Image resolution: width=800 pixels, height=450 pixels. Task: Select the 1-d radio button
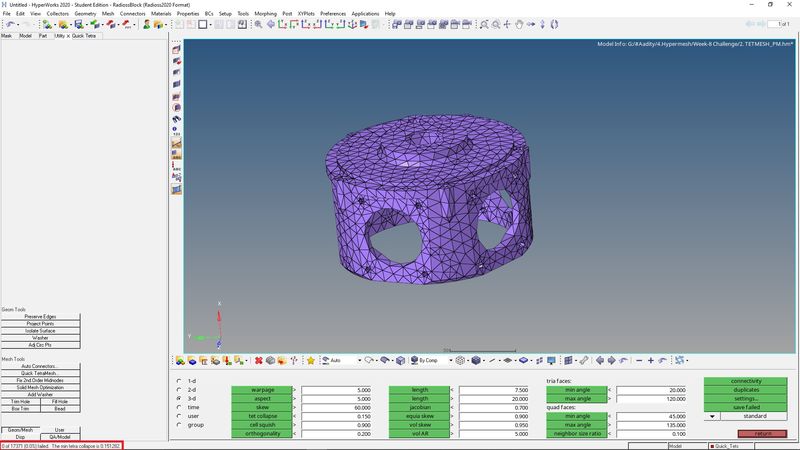(179, 381)
